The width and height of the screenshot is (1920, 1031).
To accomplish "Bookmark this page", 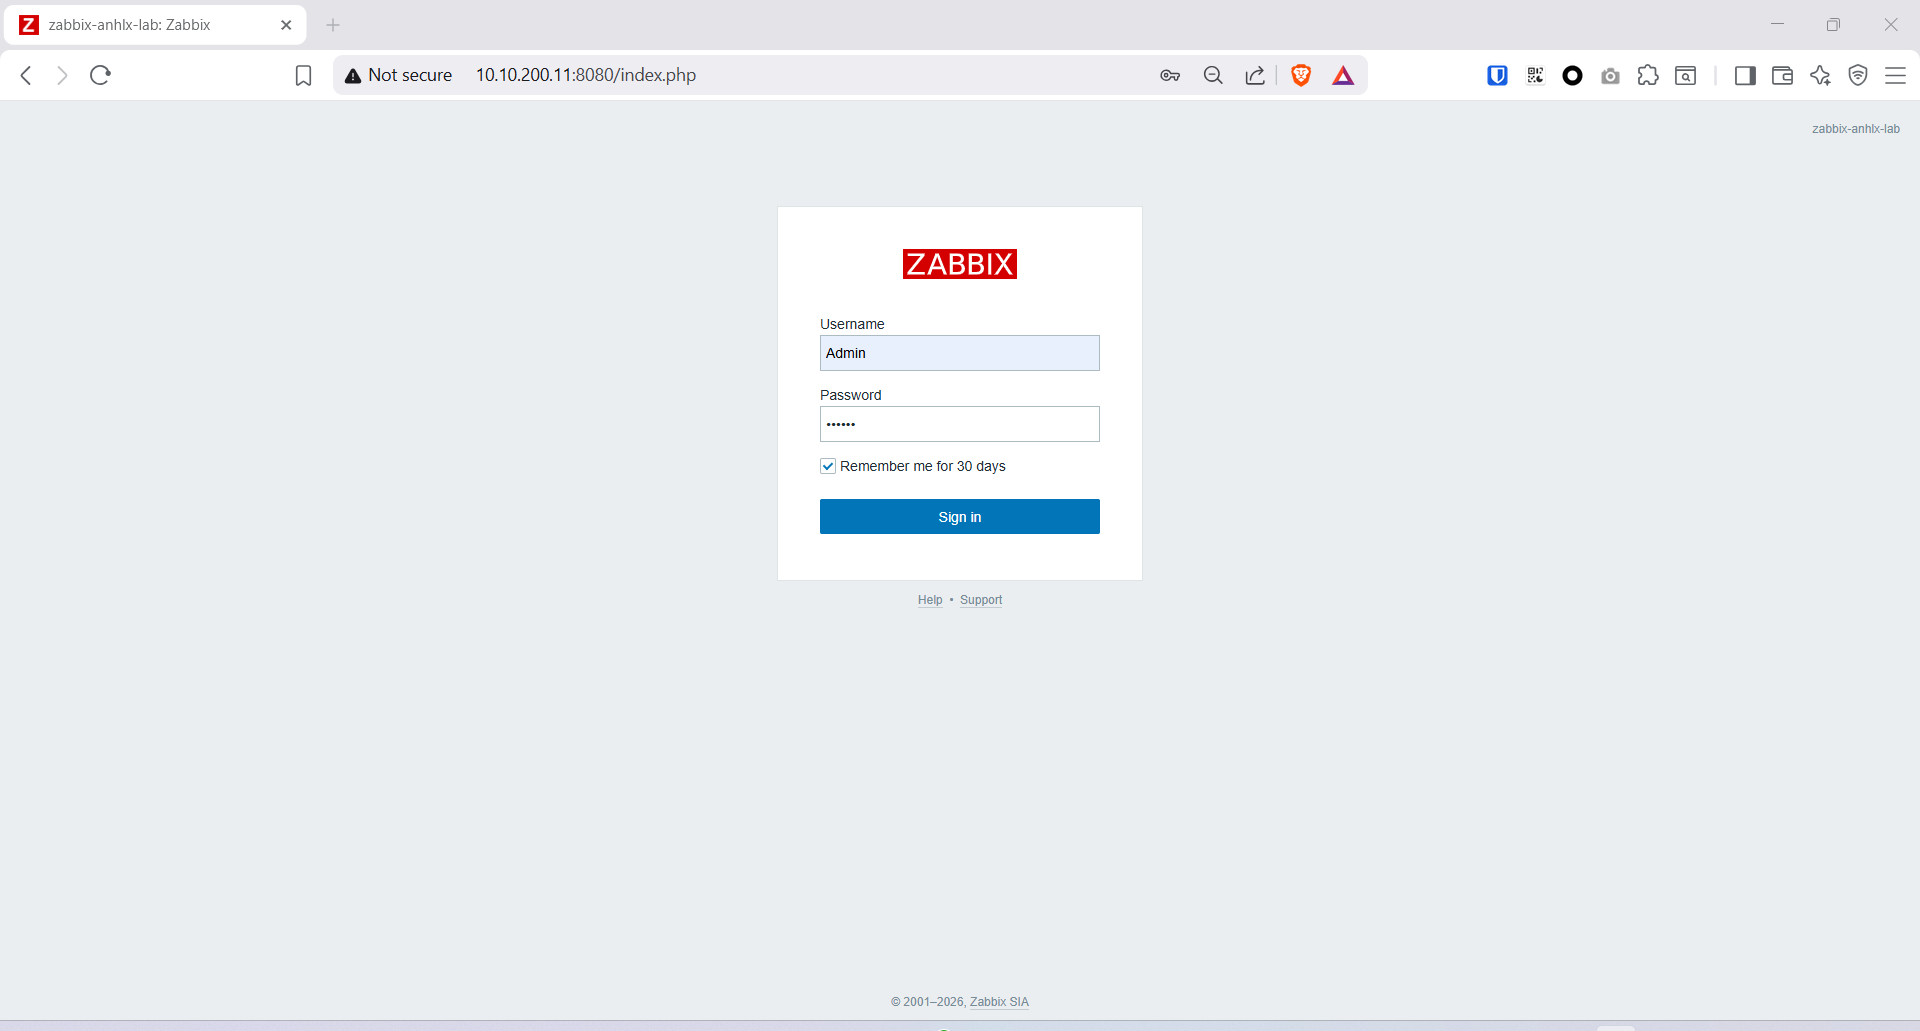I will click(x=303, y=75).
